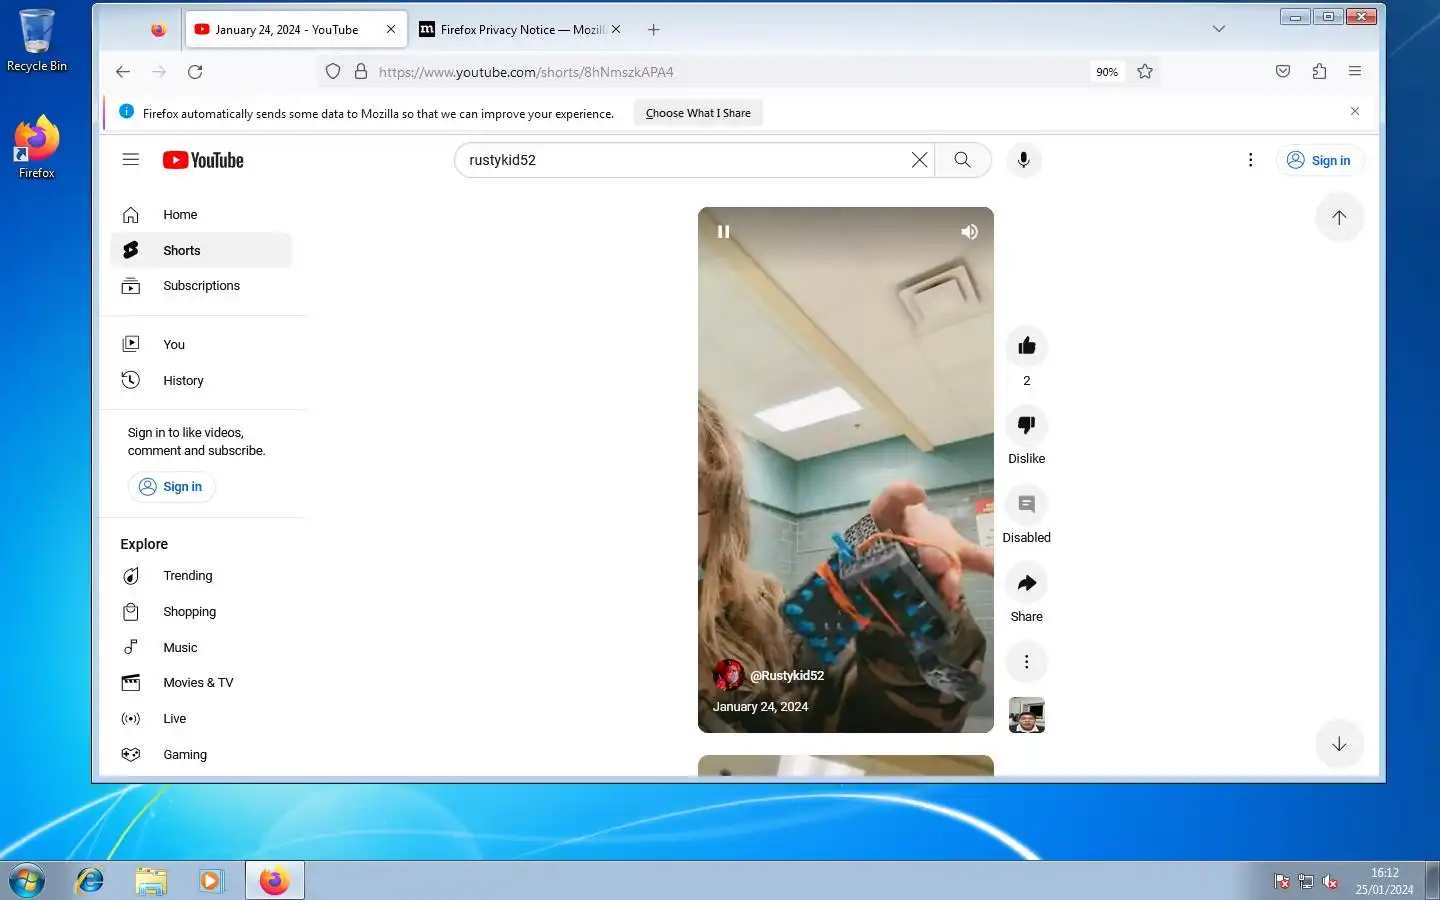Open Windows Start menu
The image size is (1440, 900).
[x=26, y=881]
